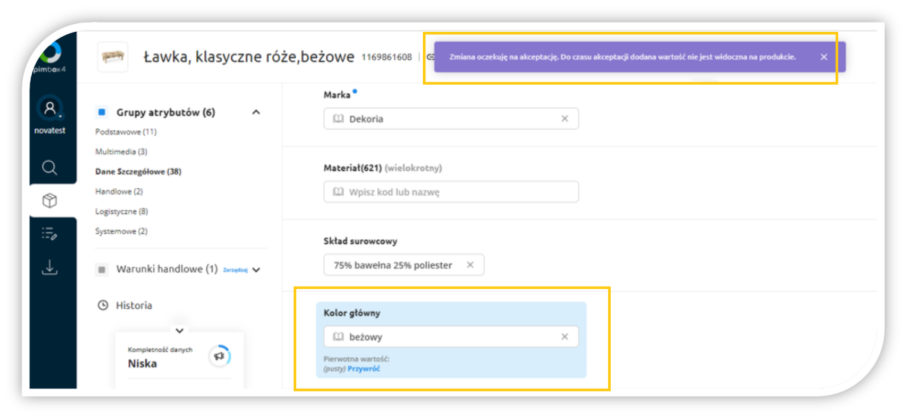Expand the Warunki handlowe section
This screenshot has width=907, height=418.
(x=257, y=269)
